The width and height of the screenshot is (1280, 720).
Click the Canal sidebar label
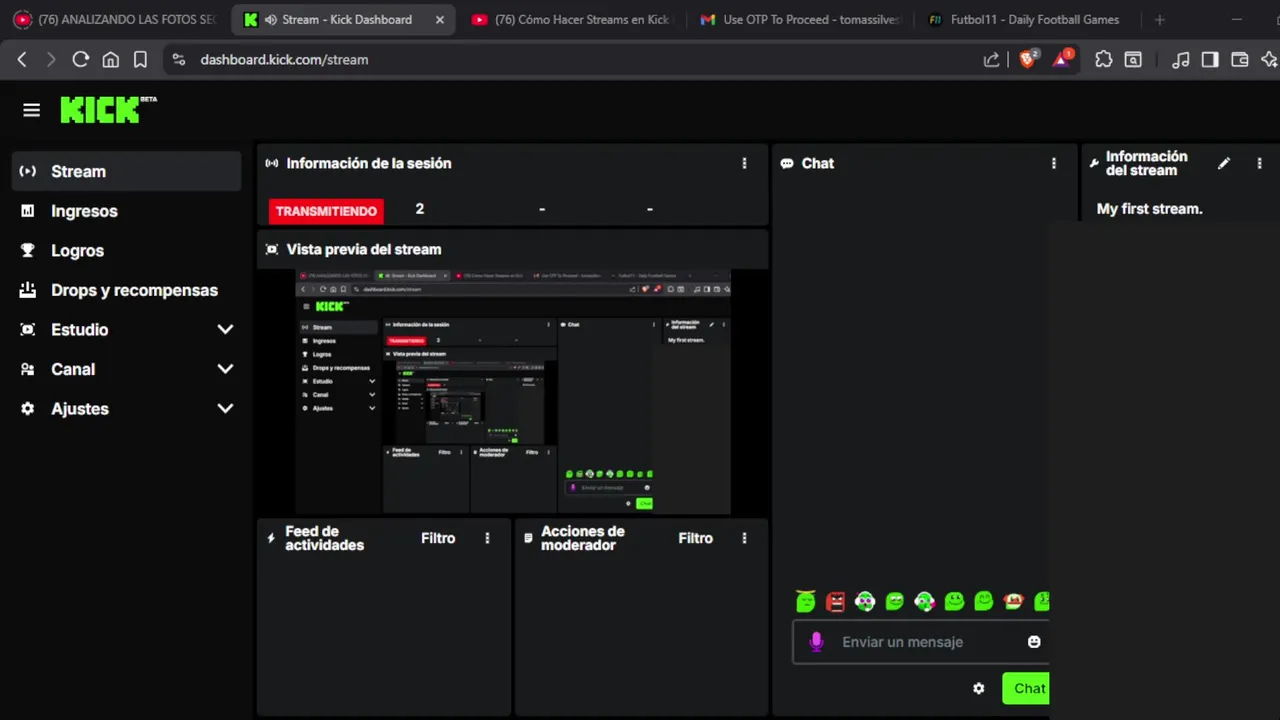[73, 369]
